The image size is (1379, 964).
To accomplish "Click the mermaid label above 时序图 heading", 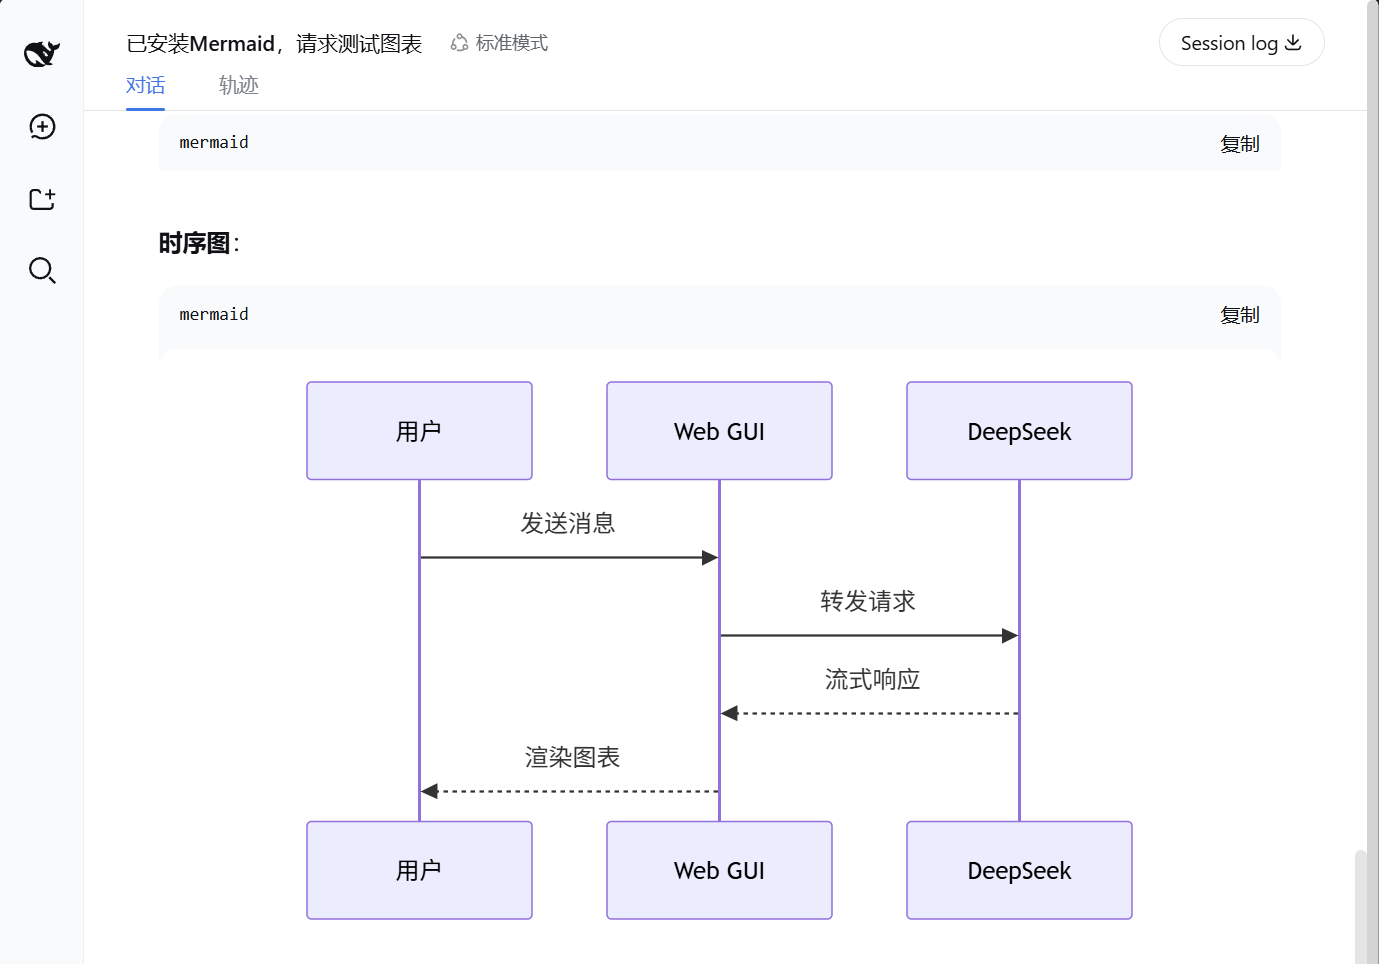I will tap(214, 143).
